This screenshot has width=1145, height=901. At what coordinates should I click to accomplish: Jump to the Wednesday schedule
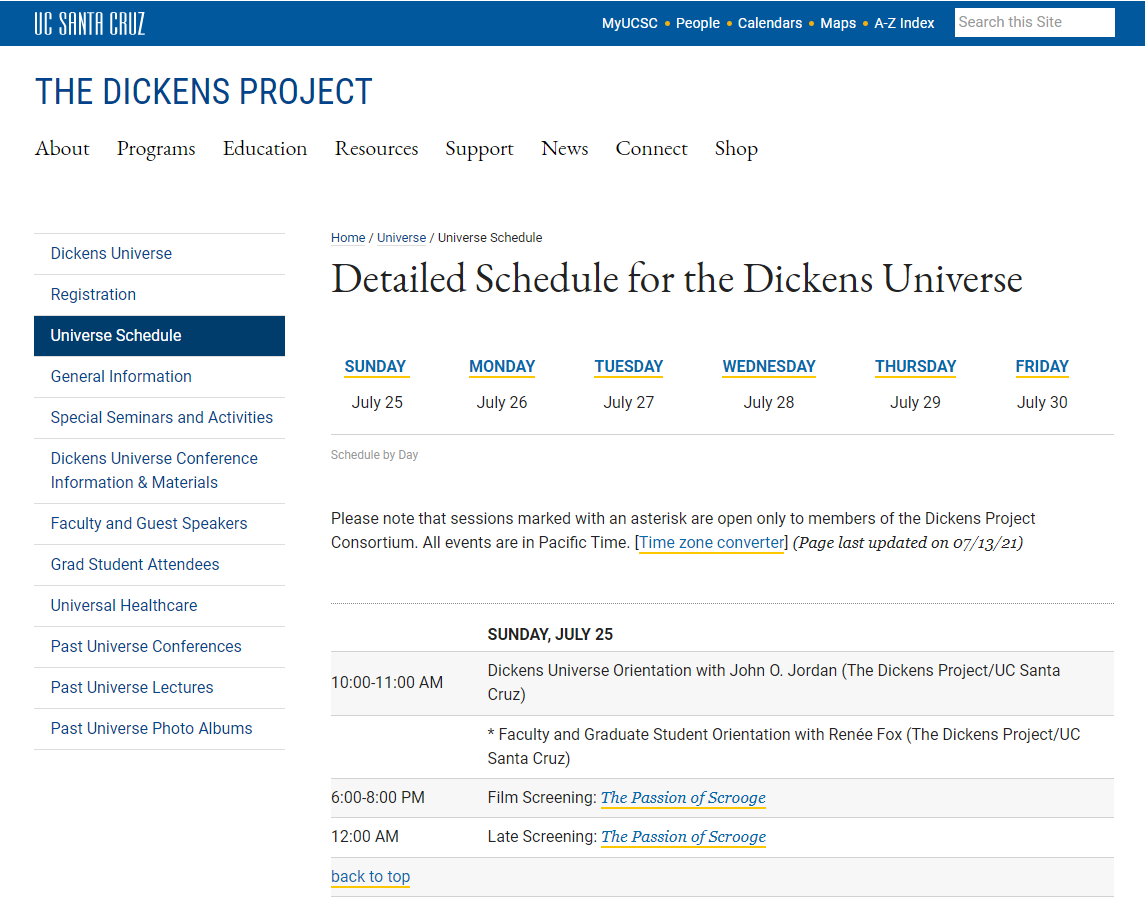click(769, 367)
